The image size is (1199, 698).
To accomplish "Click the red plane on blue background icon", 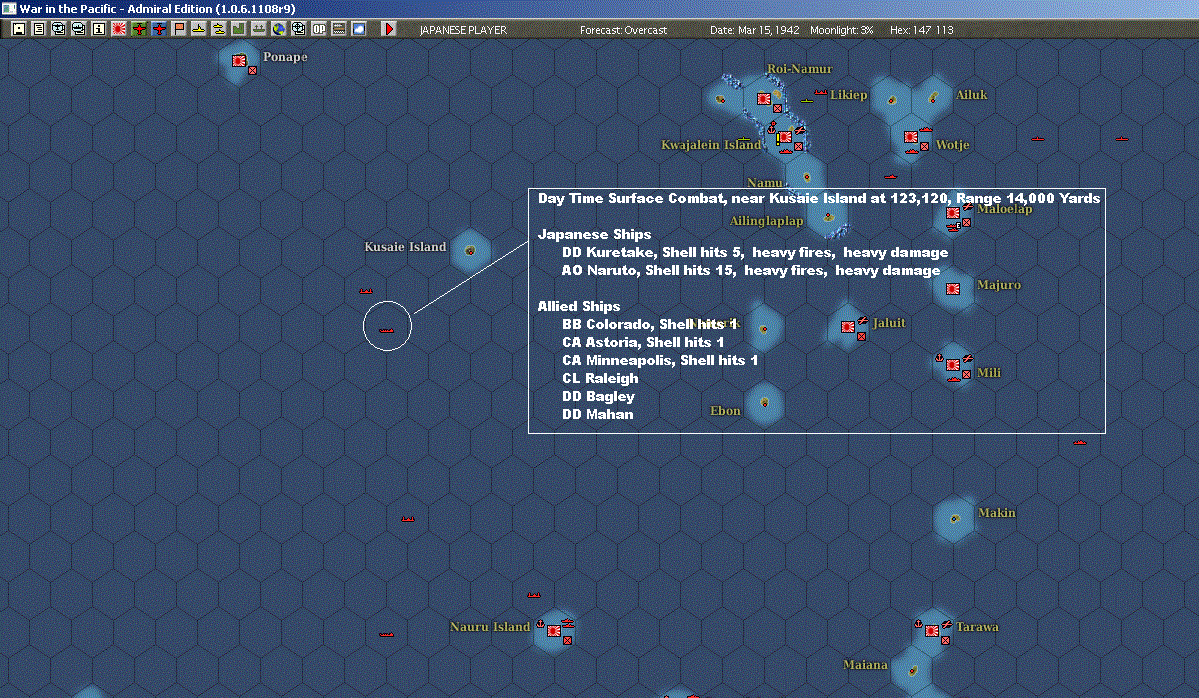I will click(159, 29).
